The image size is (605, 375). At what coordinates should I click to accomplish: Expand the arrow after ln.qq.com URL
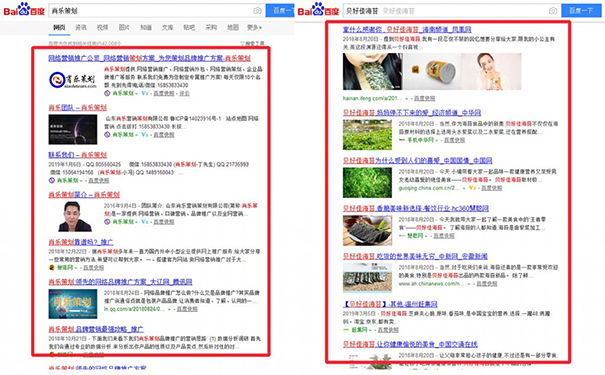click(x=169, y=309)
